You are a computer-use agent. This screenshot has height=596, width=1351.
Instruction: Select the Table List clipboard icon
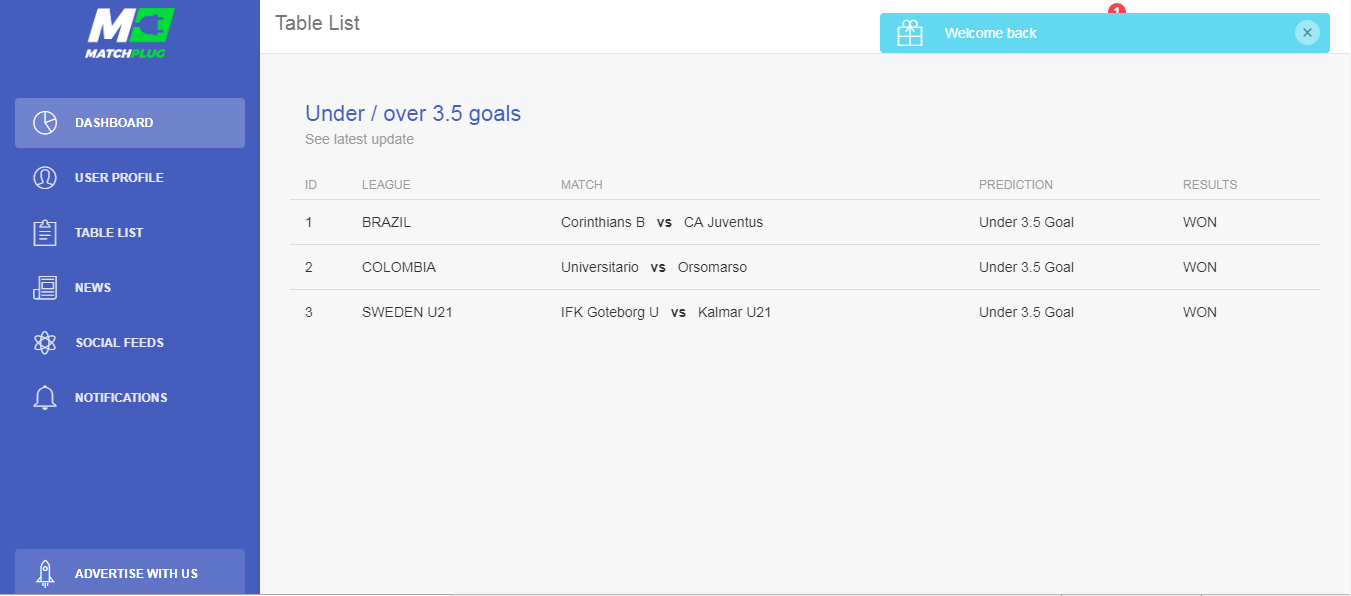coord(45,233)
